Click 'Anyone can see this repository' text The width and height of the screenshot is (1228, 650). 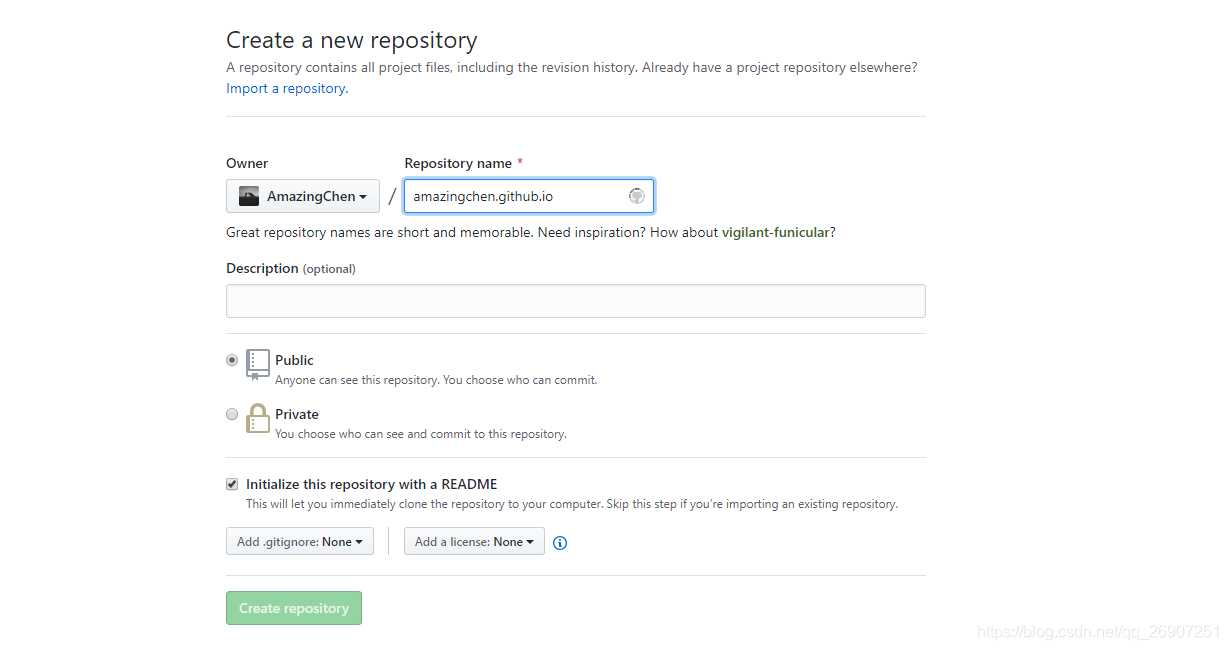[436, 380]
